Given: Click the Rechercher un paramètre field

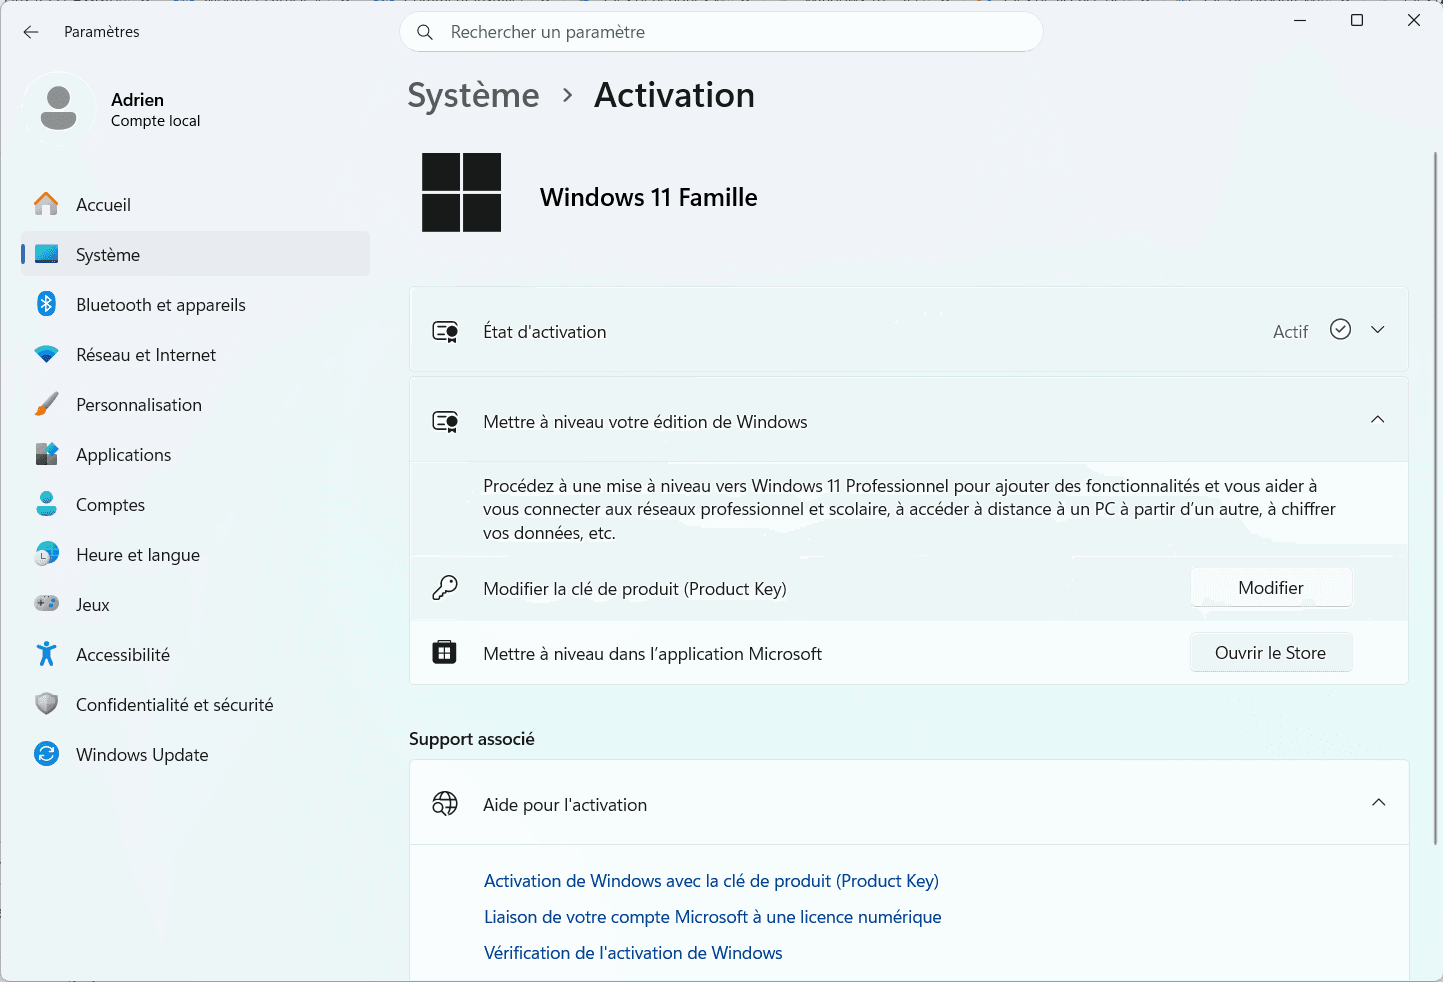Looking at the screenshot, I should [x=721, y=32].
